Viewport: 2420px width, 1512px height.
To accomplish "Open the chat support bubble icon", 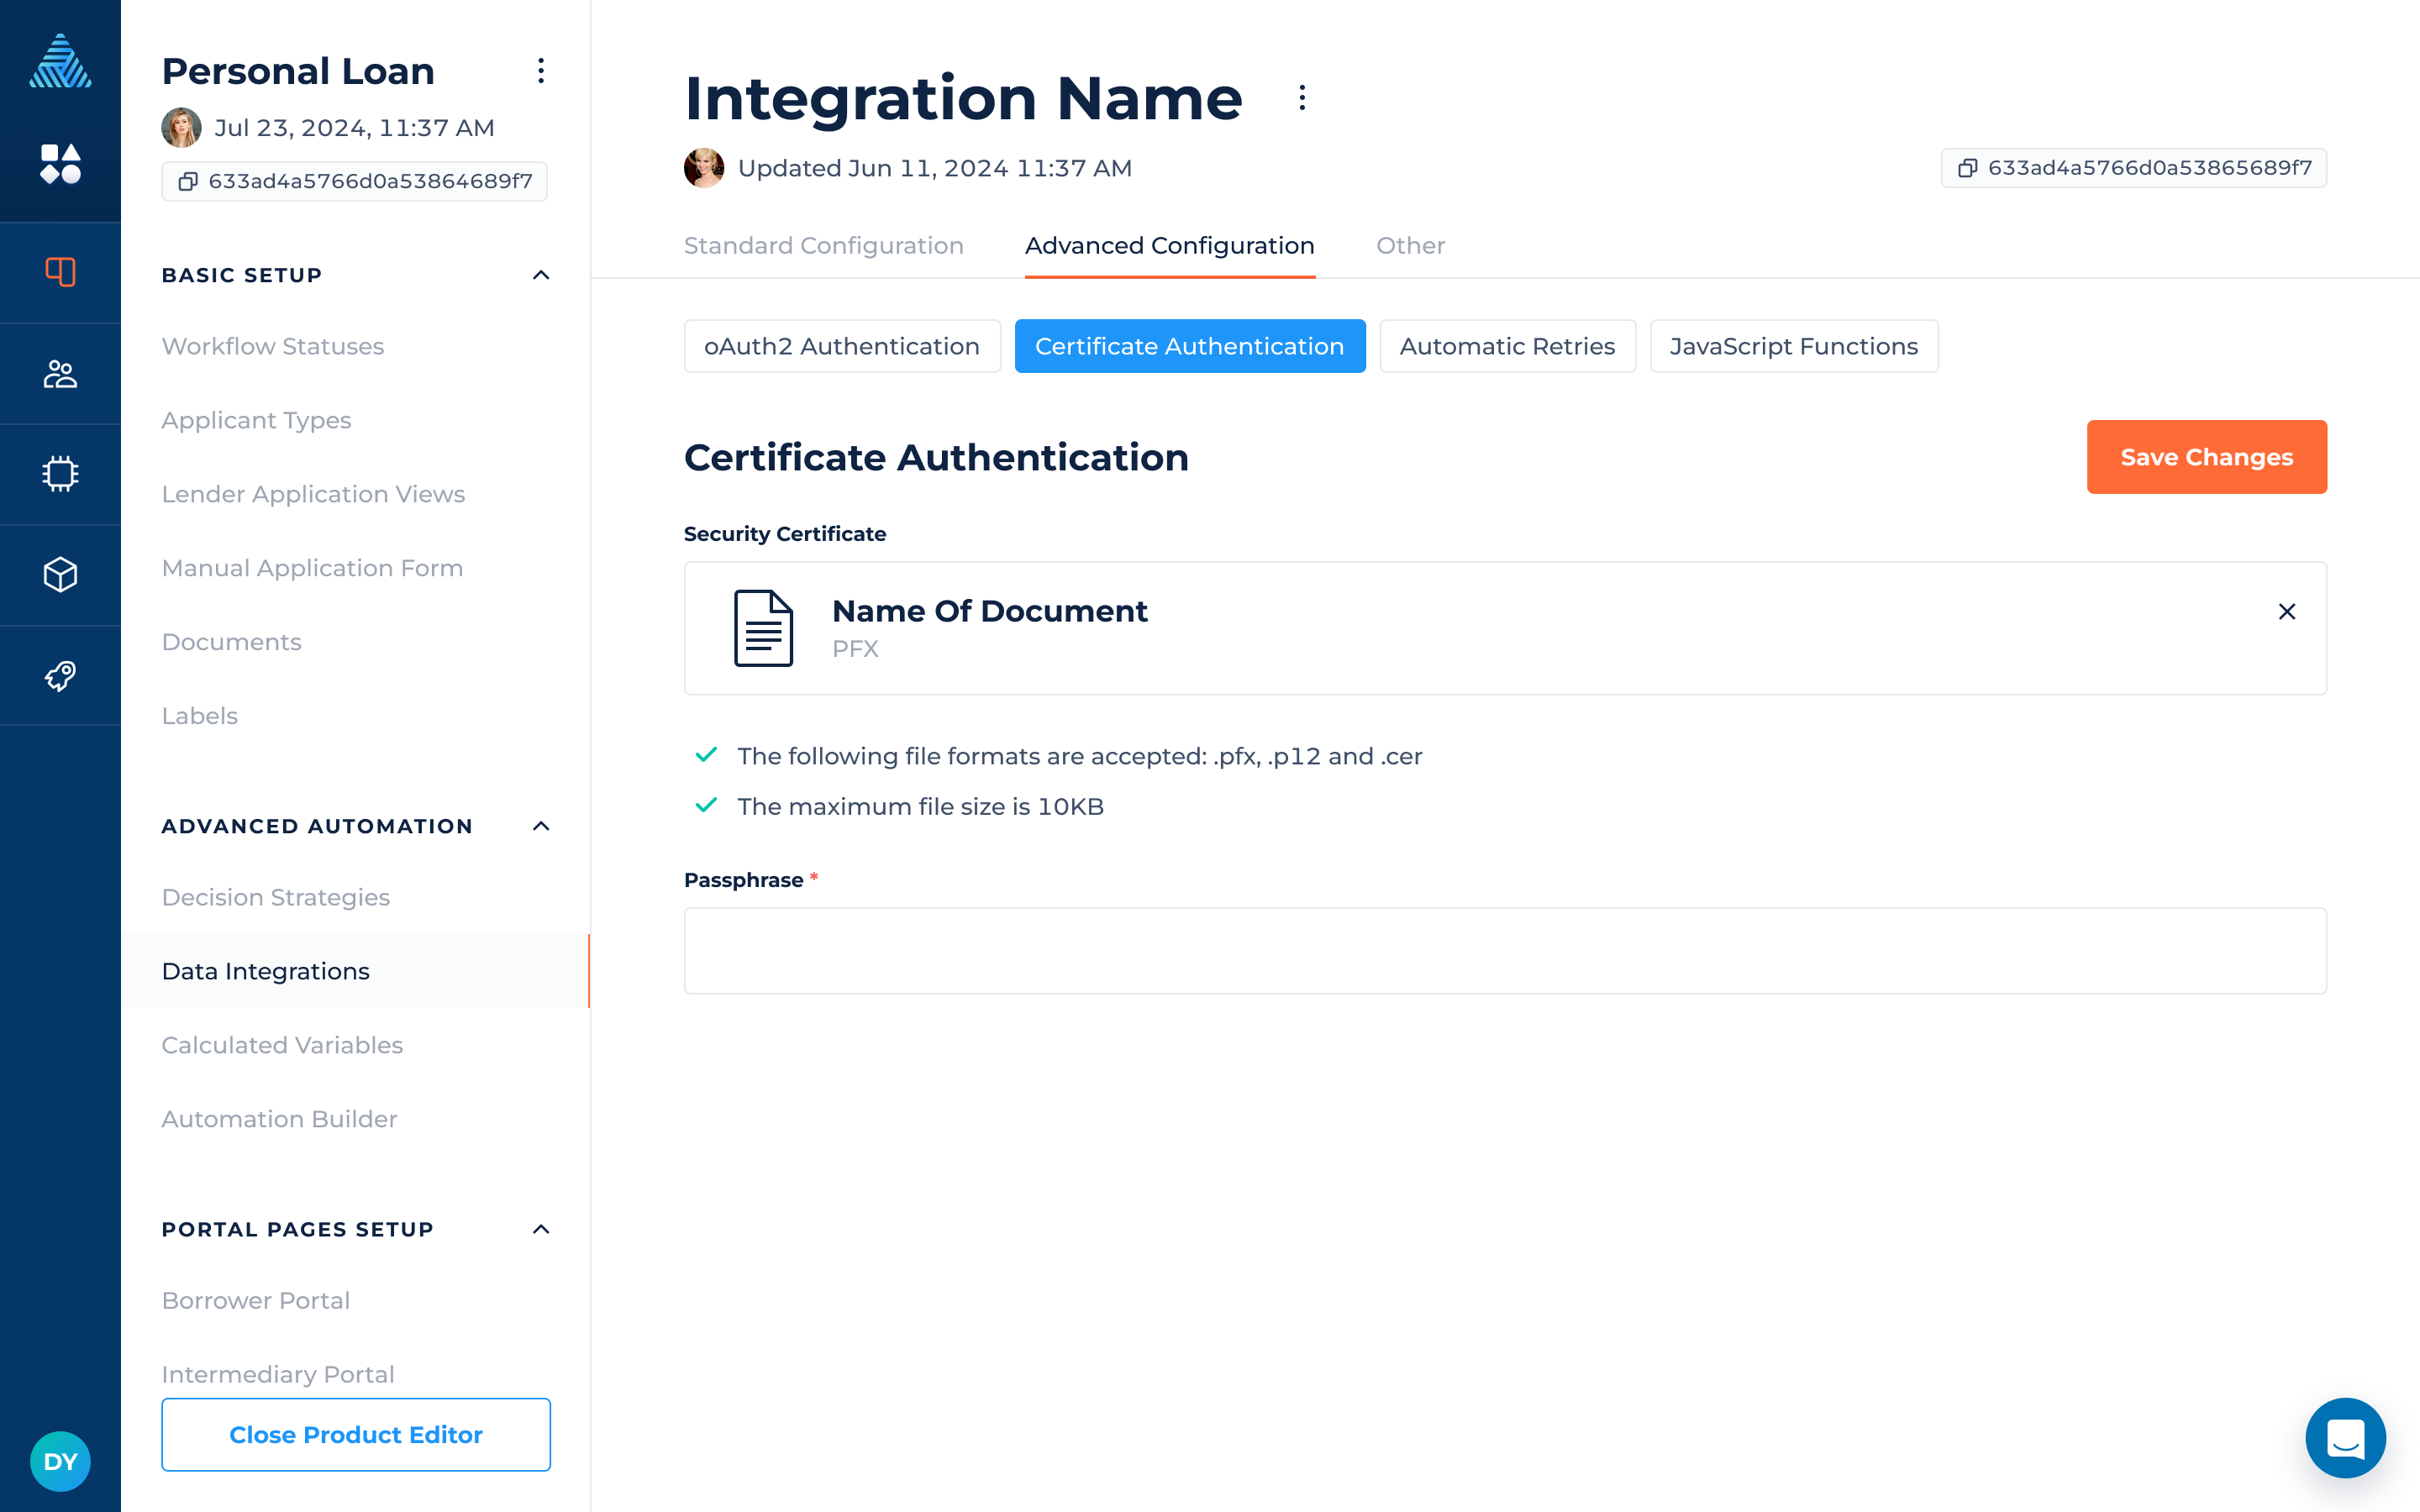I will pyautogui.click(x=2345, y=1438).
